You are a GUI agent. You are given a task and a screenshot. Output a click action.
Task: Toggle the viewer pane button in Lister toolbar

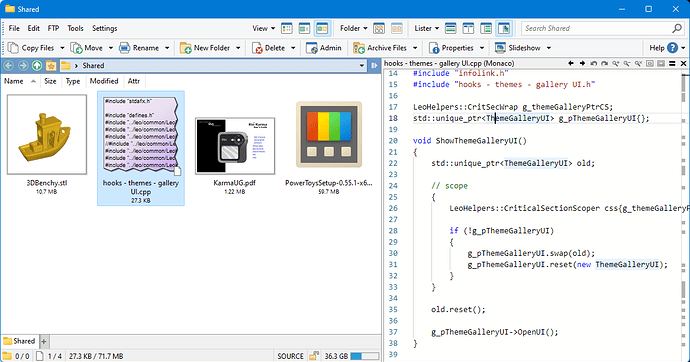coord(504,28)
